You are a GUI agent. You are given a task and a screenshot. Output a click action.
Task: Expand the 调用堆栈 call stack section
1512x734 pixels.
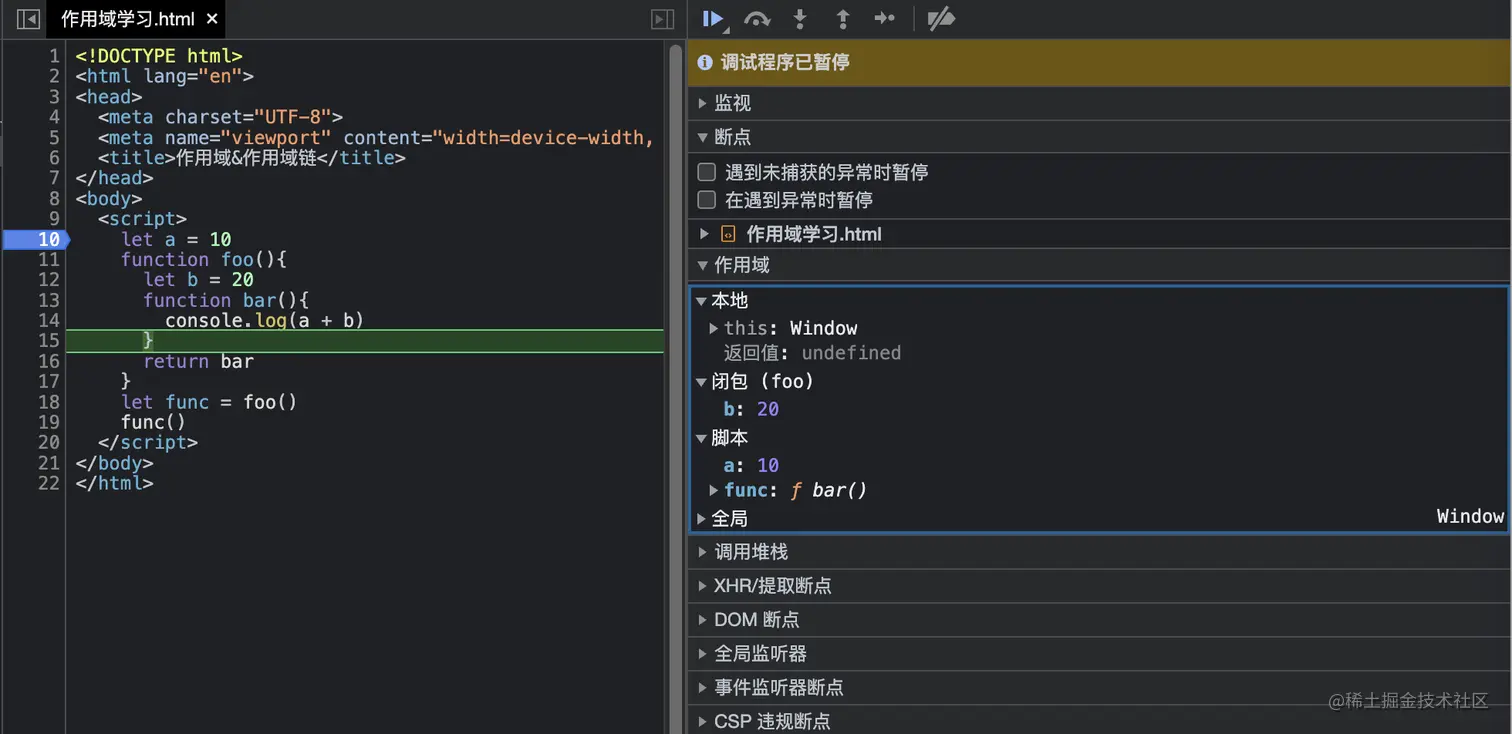703,552
